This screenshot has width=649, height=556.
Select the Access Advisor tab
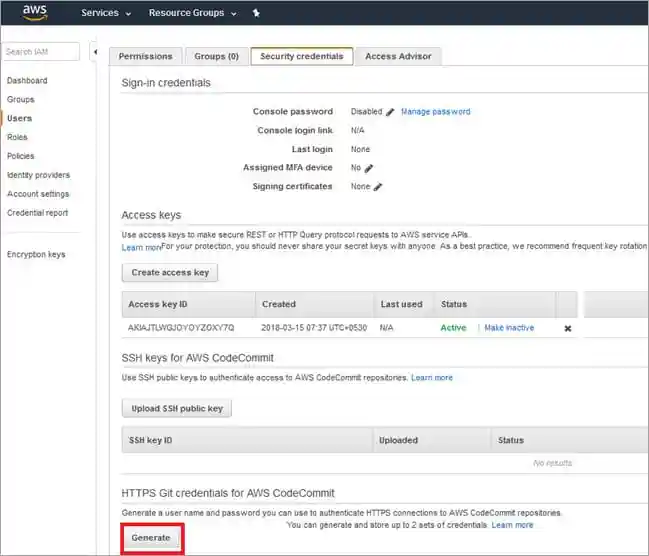[x=398, y=56]
